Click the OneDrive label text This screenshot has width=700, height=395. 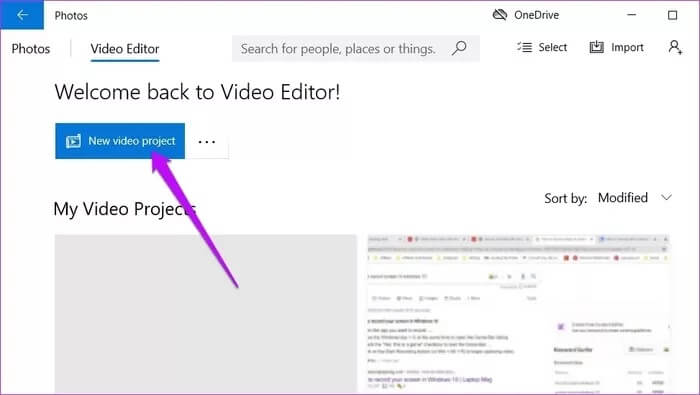click(537, 15)
